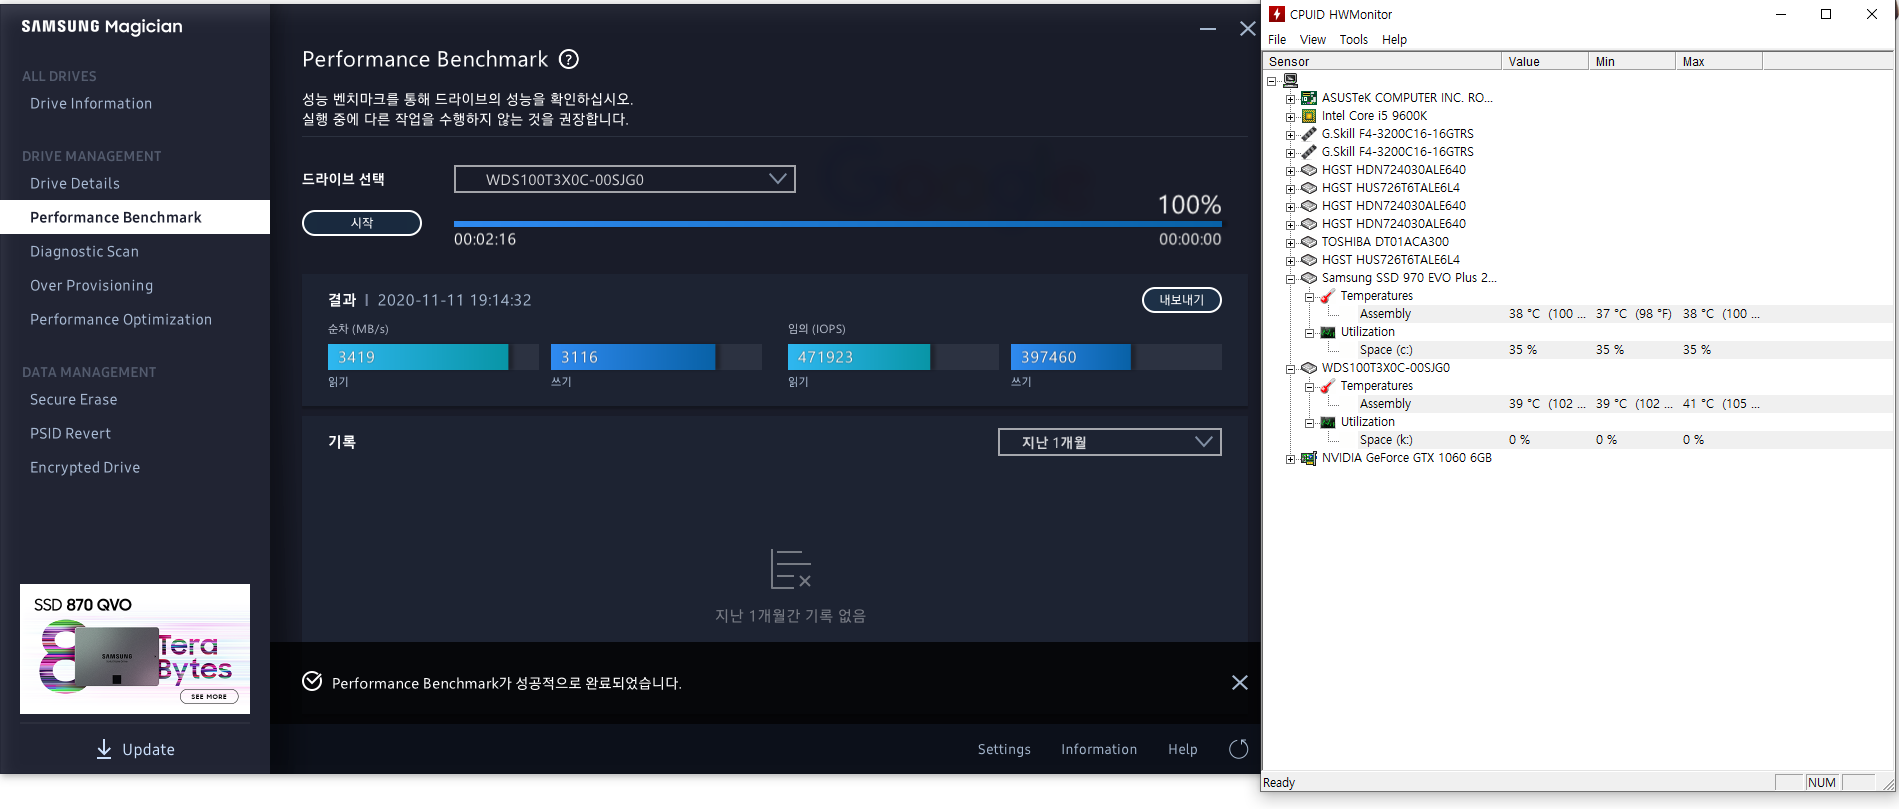
Task: Click the first G.Skill memory module icon
Action: pyautogui.click(x=1309, y=134)
